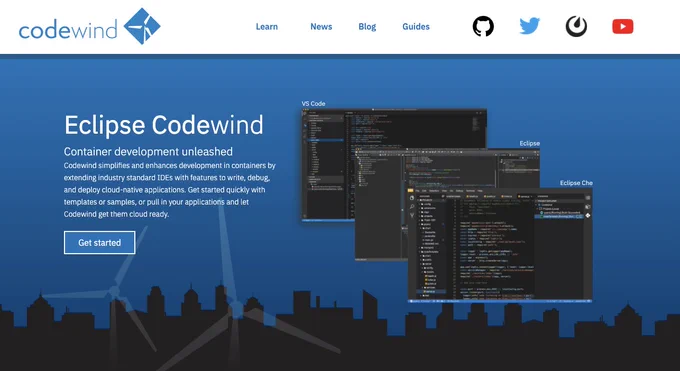
Task: Click the Codewind logo in header
Action: pyautogui.click(x=90, y=26)
